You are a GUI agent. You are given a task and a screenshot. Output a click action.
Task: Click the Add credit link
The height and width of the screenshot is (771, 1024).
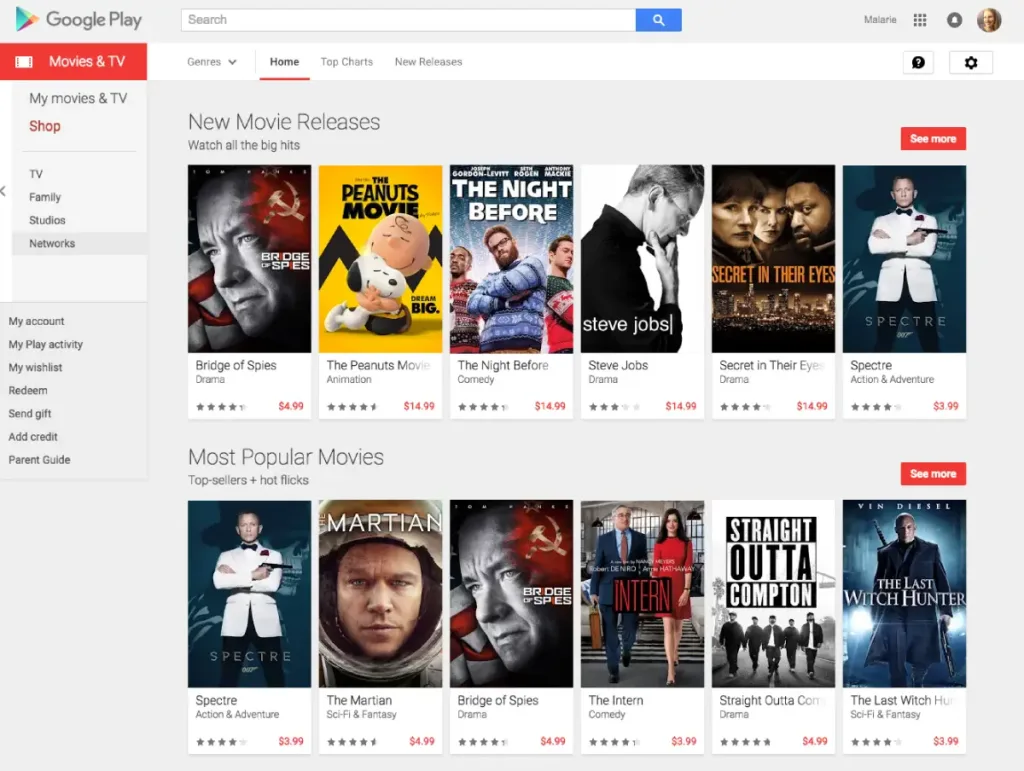click(33, 437)
